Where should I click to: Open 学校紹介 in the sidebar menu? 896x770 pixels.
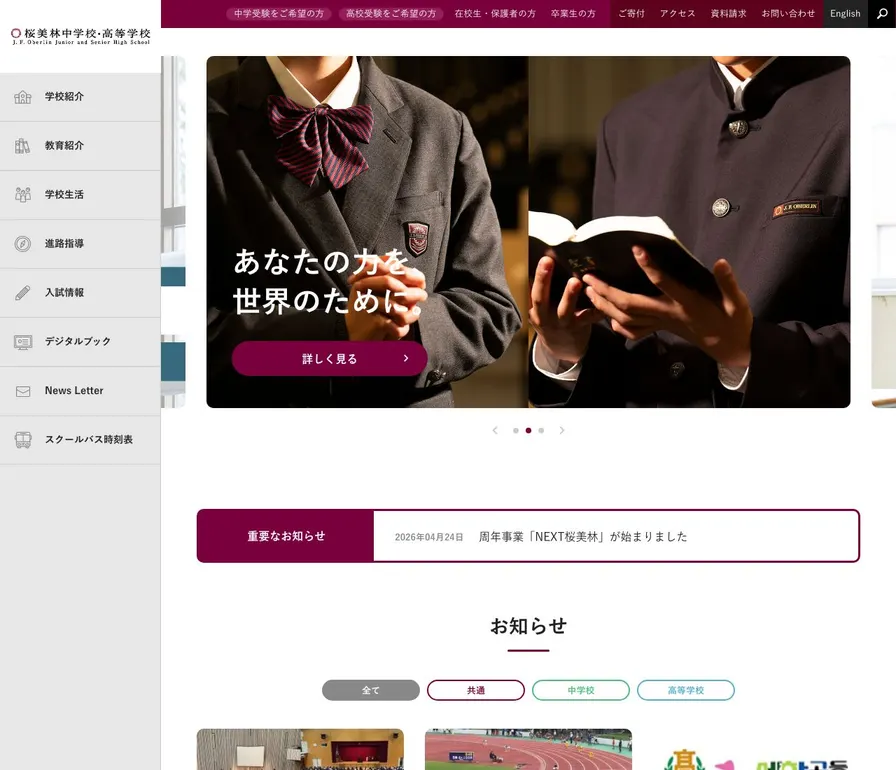[80, 97]
